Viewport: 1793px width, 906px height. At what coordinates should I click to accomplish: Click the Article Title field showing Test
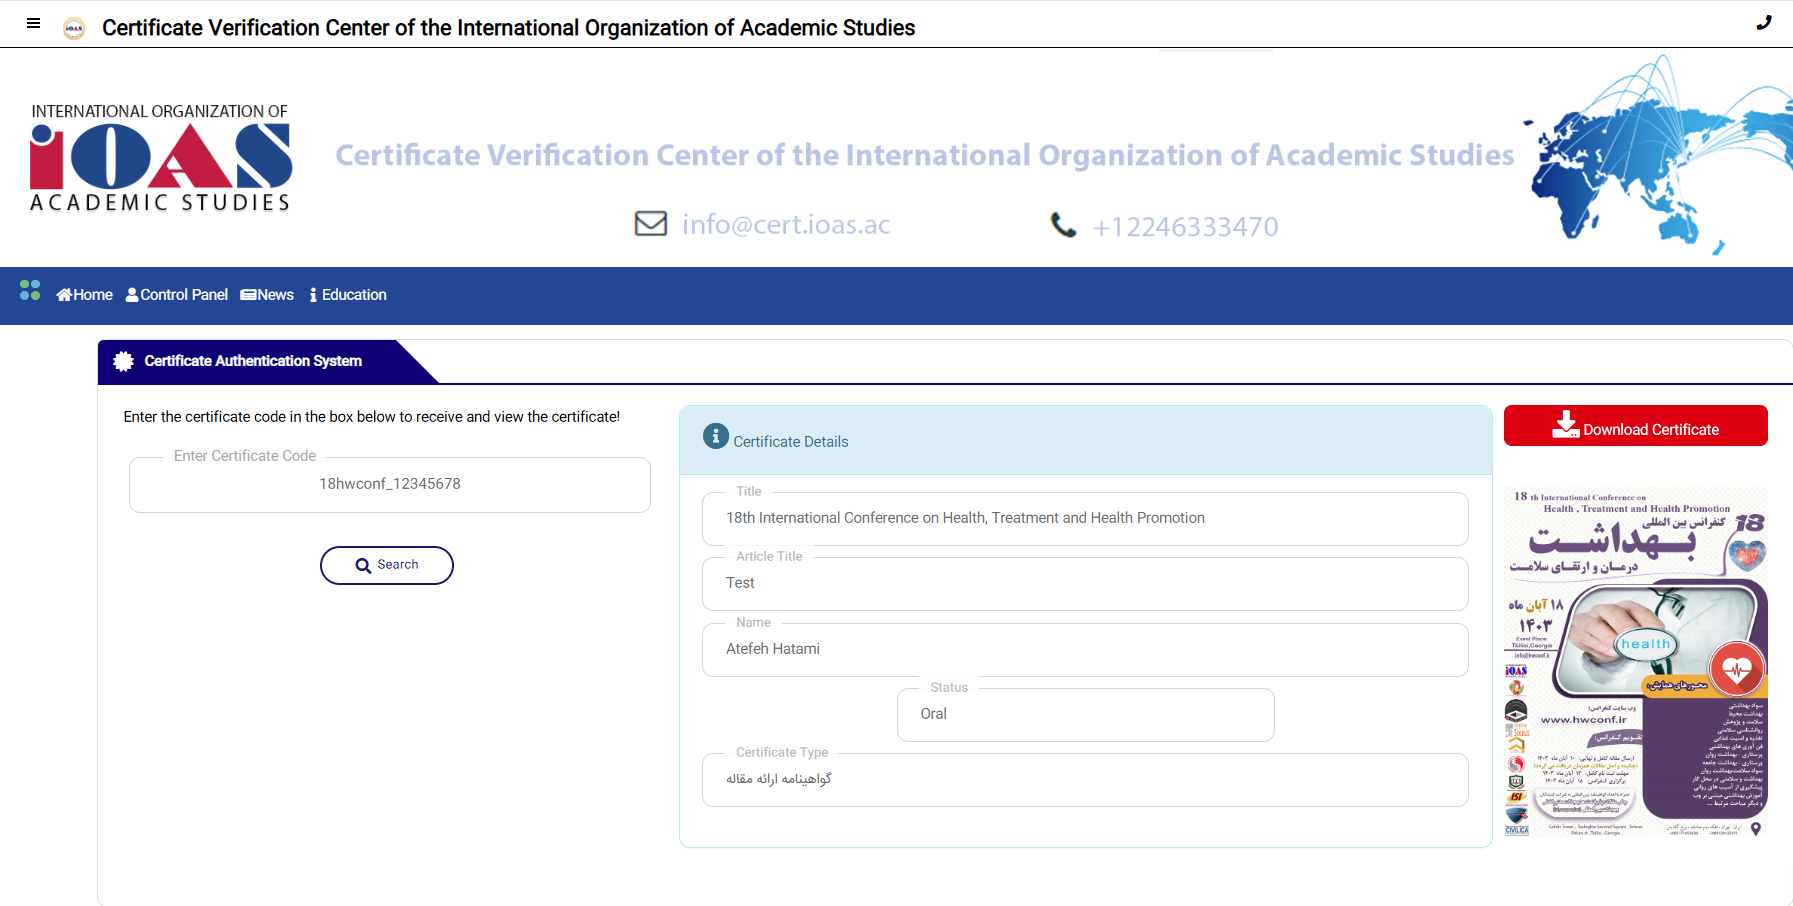(x=1085, y=583)
